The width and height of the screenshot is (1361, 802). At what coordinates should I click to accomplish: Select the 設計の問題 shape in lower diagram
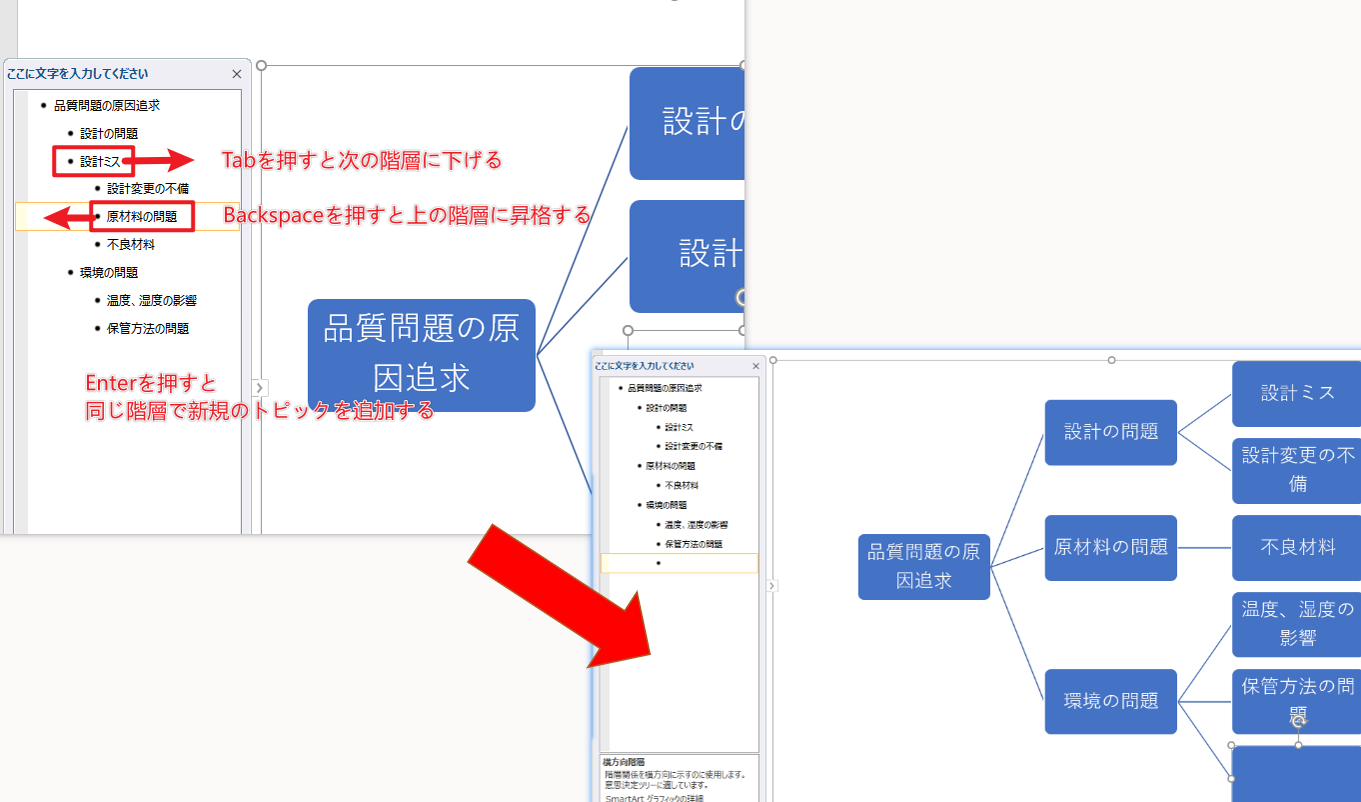click(1111, 432)
